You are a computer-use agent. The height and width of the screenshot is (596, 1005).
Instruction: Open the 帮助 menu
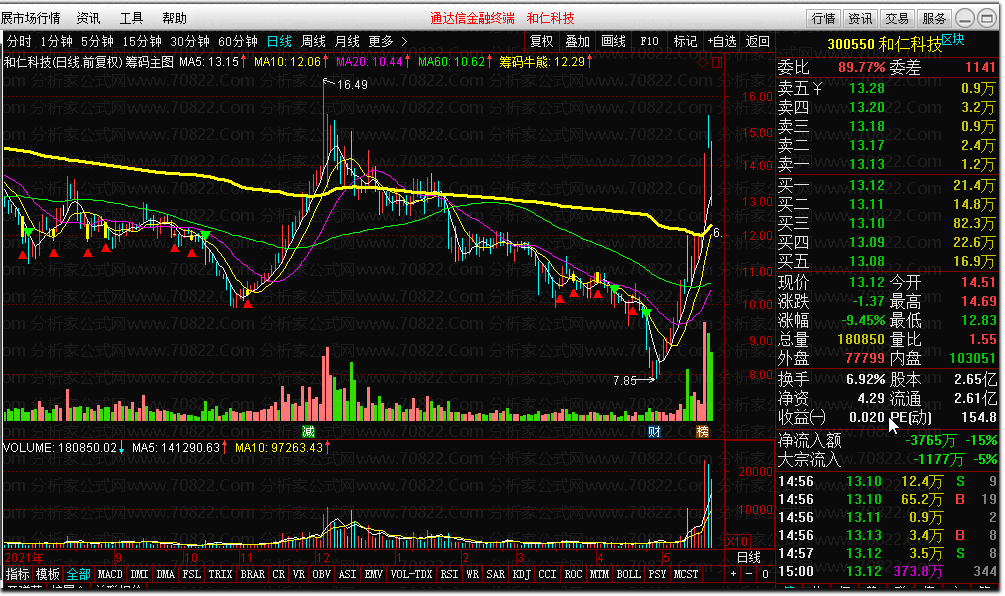[x=174, y=18]
